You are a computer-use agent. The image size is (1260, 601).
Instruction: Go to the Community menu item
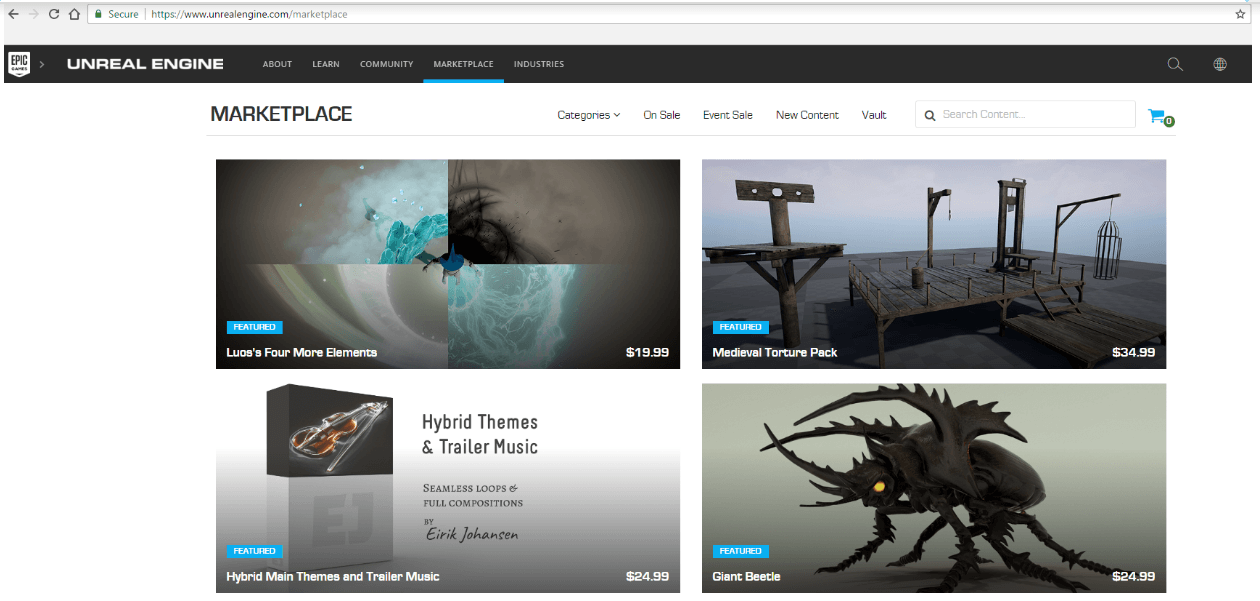tap(386, 64)
